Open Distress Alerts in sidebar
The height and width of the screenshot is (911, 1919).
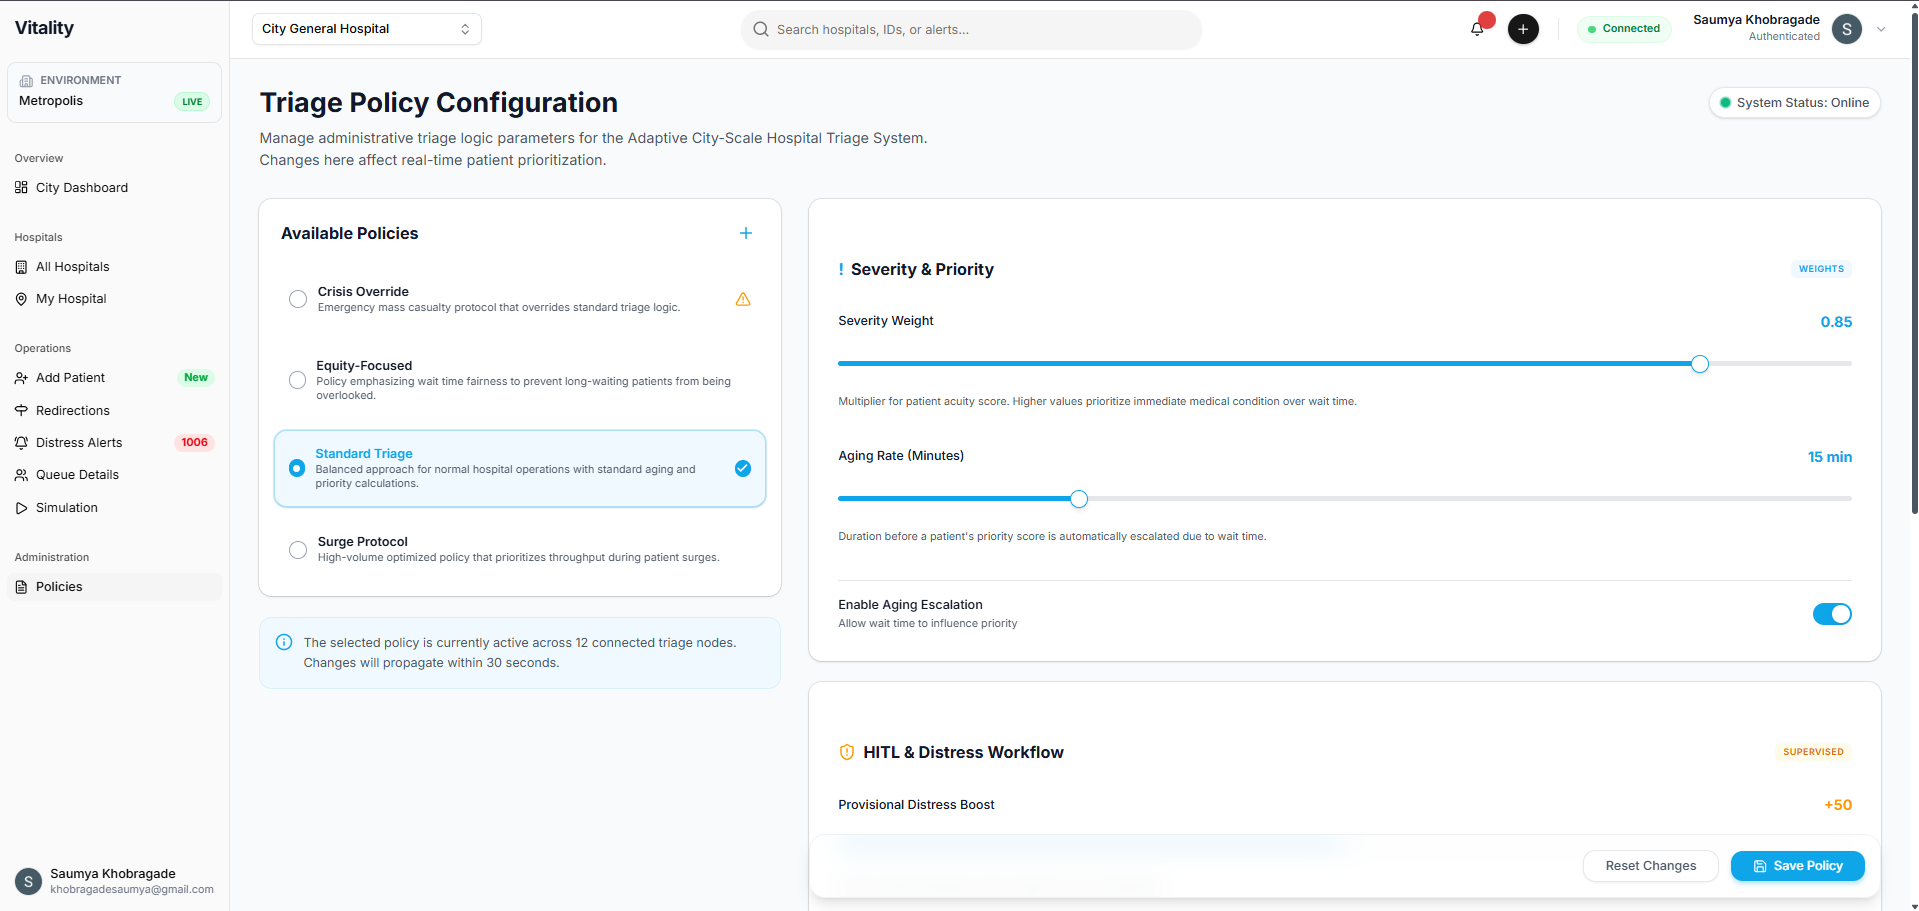coord(79,442)
